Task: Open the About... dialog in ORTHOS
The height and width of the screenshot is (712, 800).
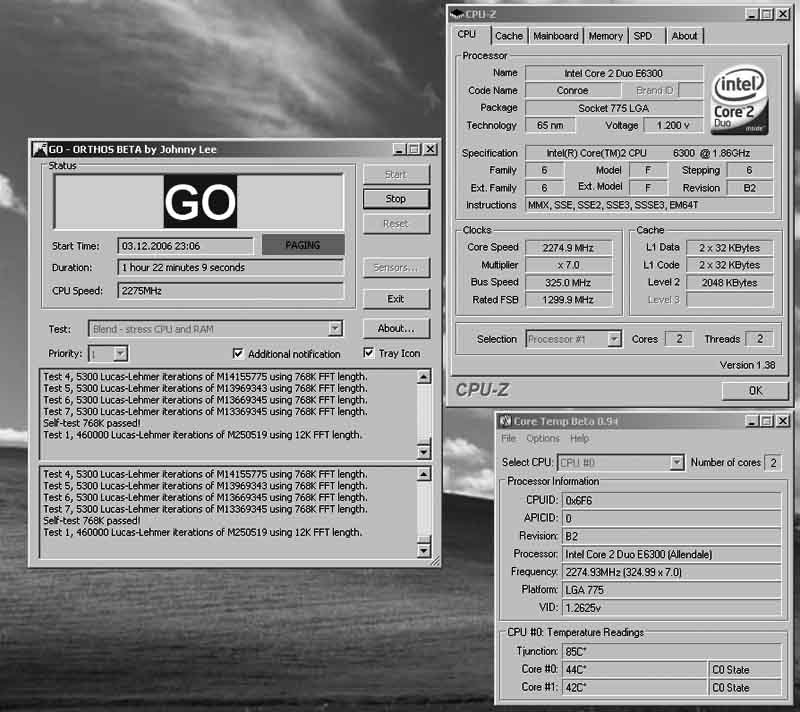Action: (396, 328)
